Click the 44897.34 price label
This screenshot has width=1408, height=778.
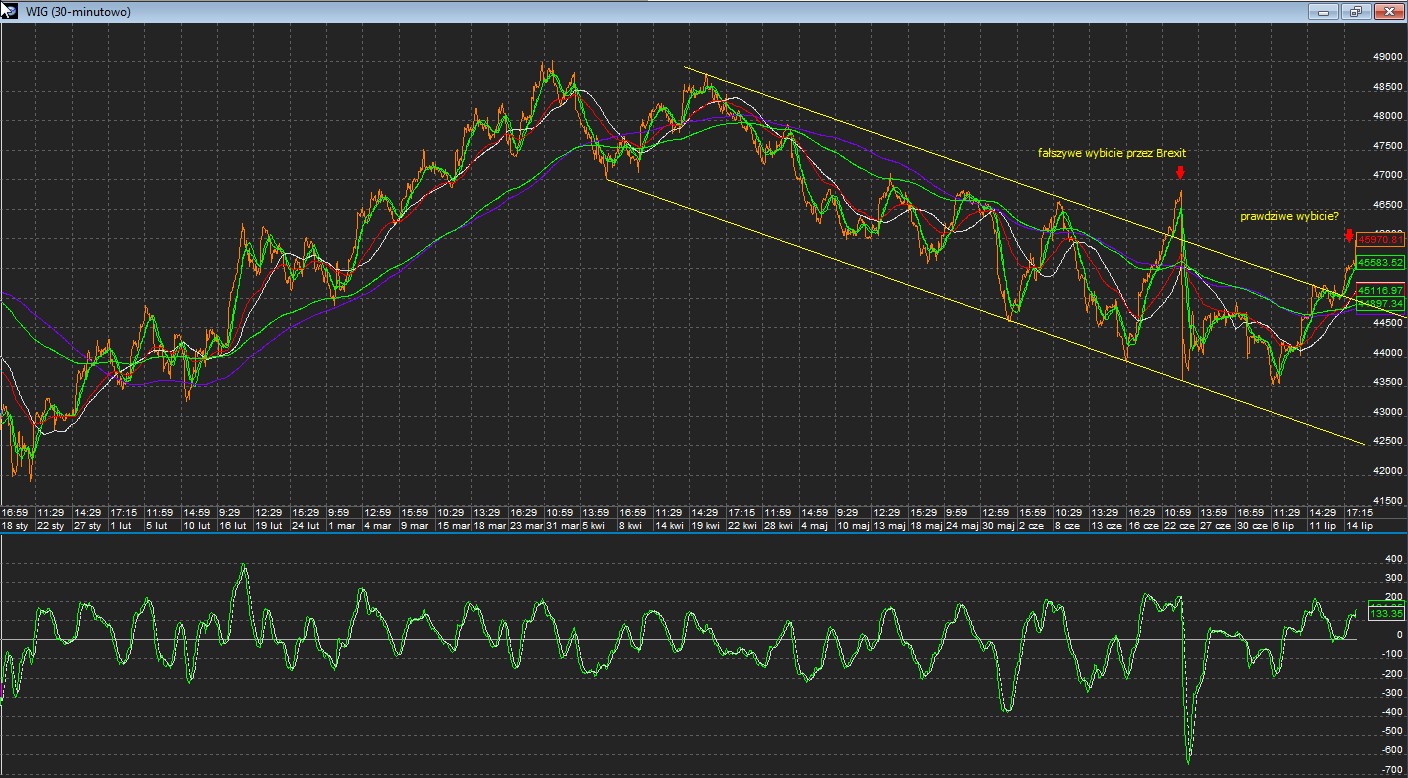coord(1381,303)
